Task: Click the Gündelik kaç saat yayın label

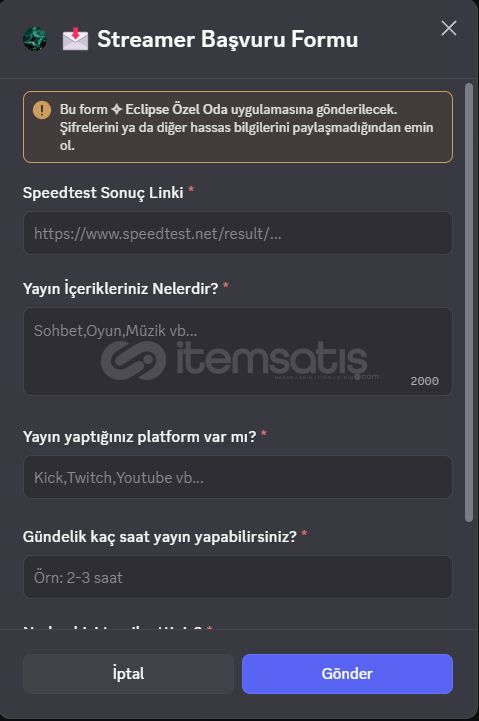Action: pyautogui.click(x=160, y=537)
